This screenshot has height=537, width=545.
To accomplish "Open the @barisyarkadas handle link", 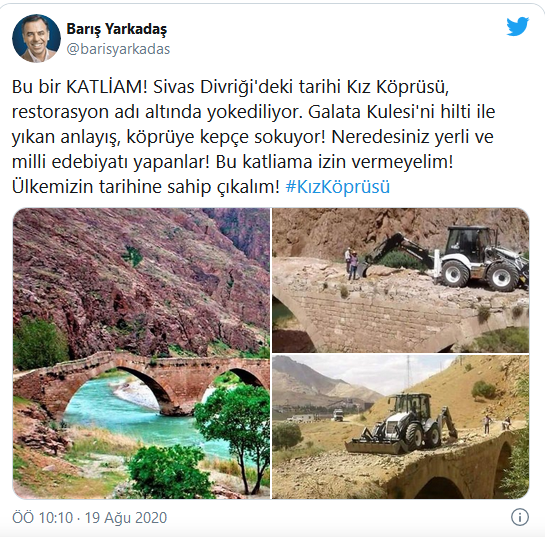I will coord(118,49).
